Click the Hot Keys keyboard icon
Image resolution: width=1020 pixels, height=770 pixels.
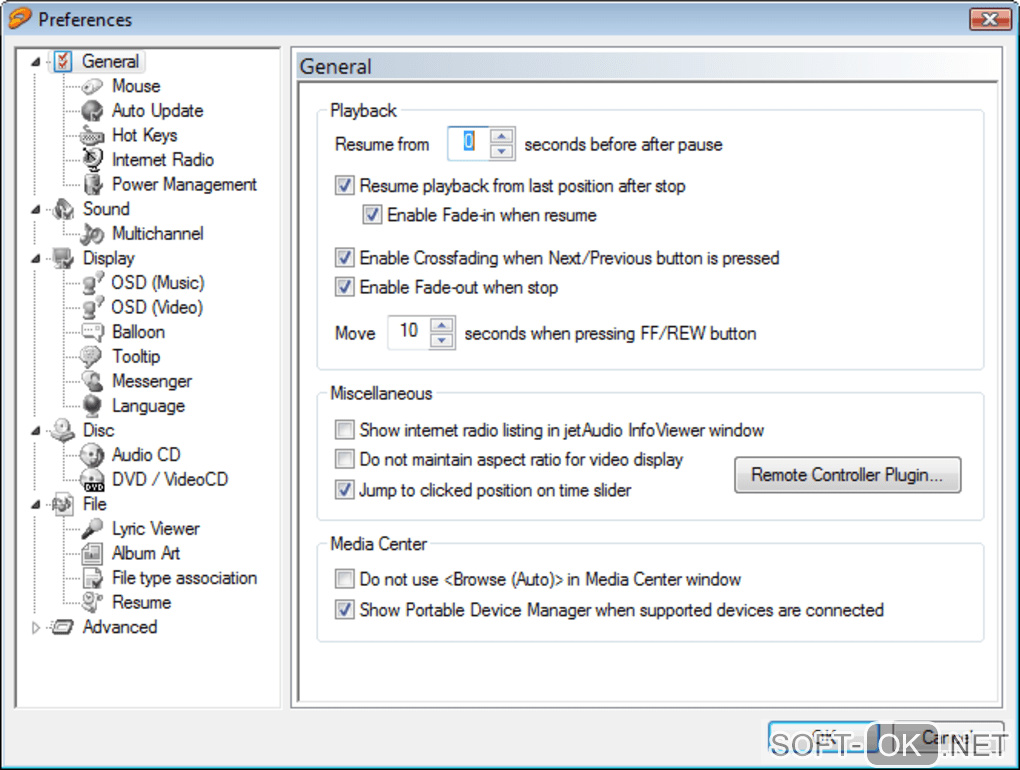coord(93,135)
